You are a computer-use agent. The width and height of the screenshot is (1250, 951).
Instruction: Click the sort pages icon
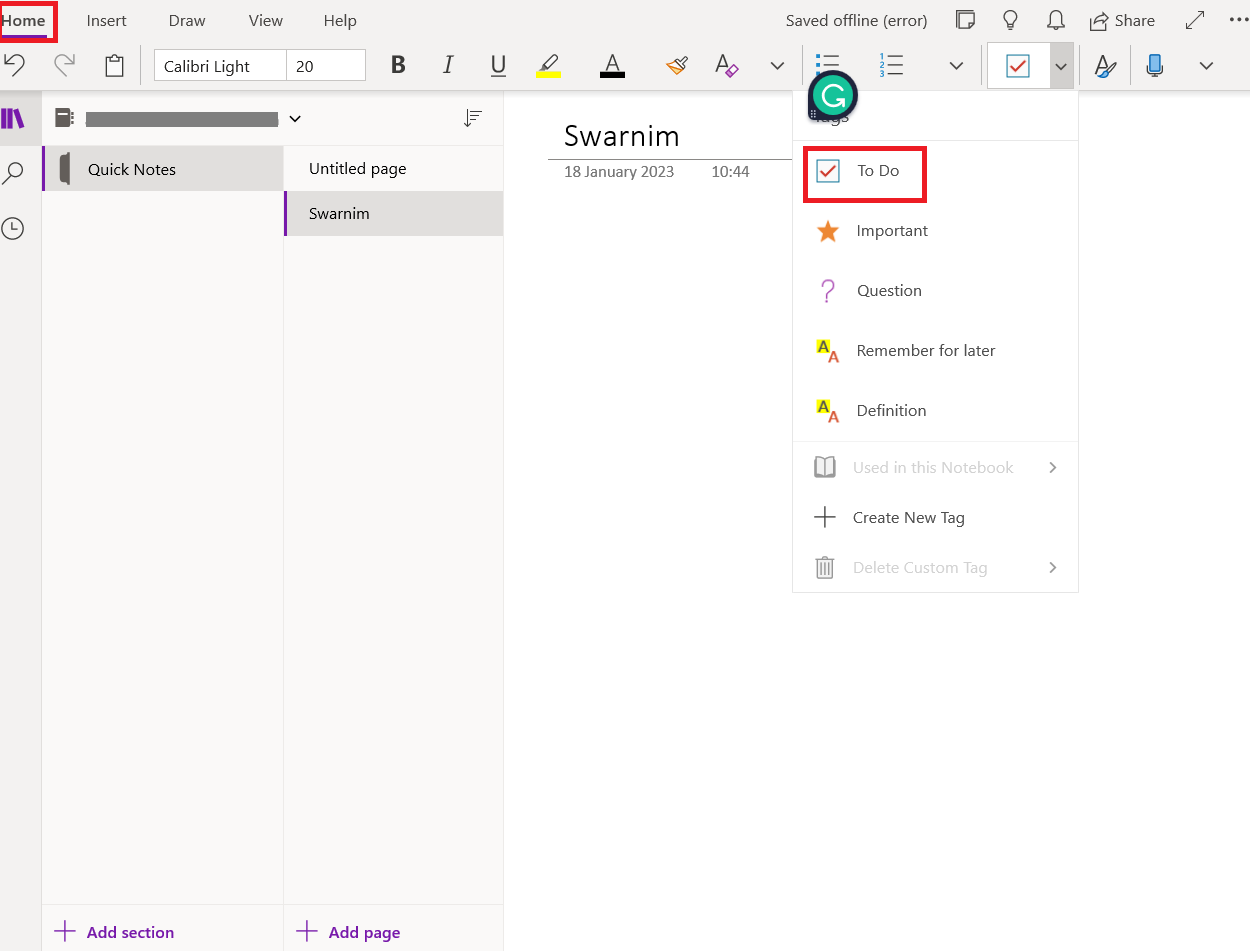pos(473,118)
